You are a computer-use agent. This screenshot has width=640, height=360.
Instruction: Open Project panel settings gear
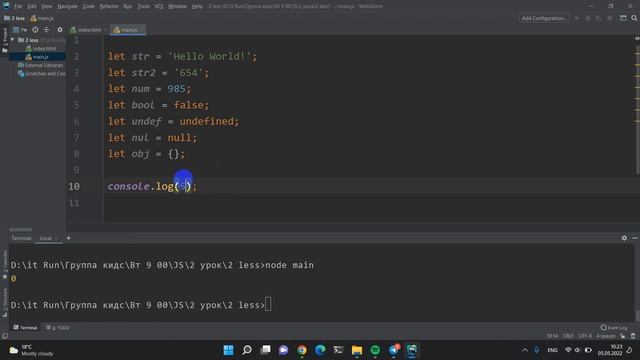60,30
